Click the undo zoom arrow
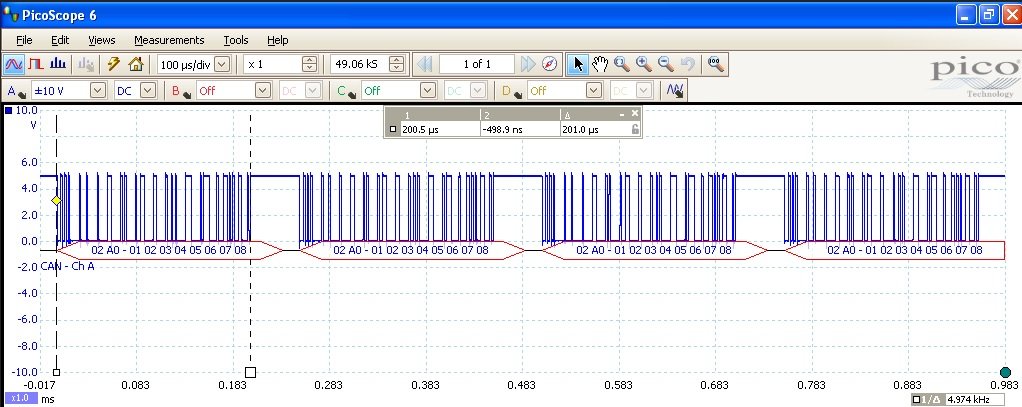Viewport: 1022px width, 407px height. (x=688, y=64)
